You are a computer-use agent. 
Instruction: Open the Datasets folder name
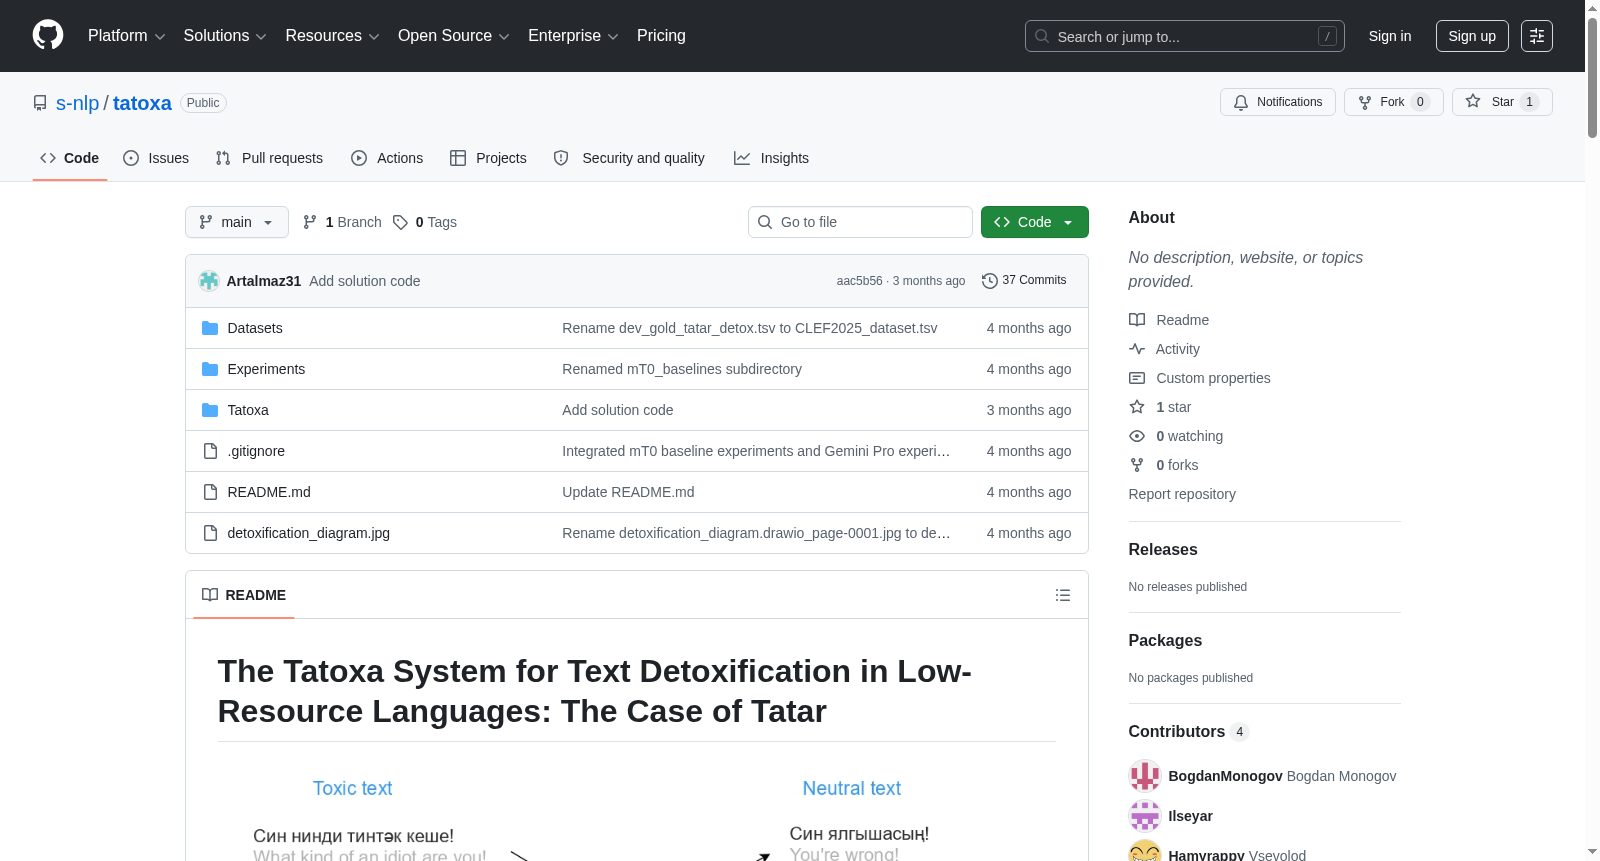click(x=255, y=328)
